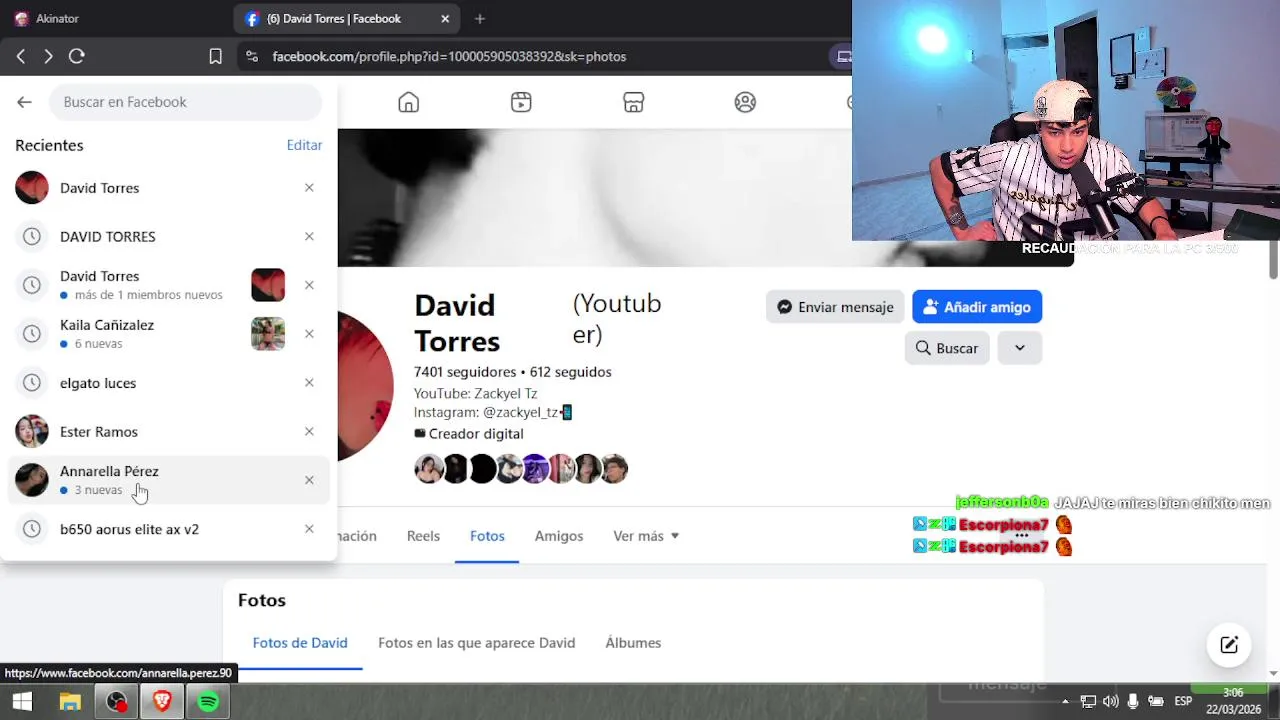The image size is (1280, 720).
Task: Open the 612 seguidos link
Action: (x=571, y=372)
